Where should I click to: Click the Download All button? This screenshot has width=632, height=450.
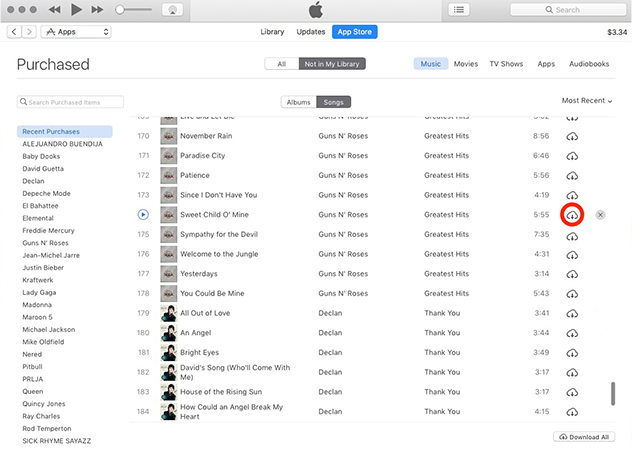pyautogui.click(x=584, y=437)
